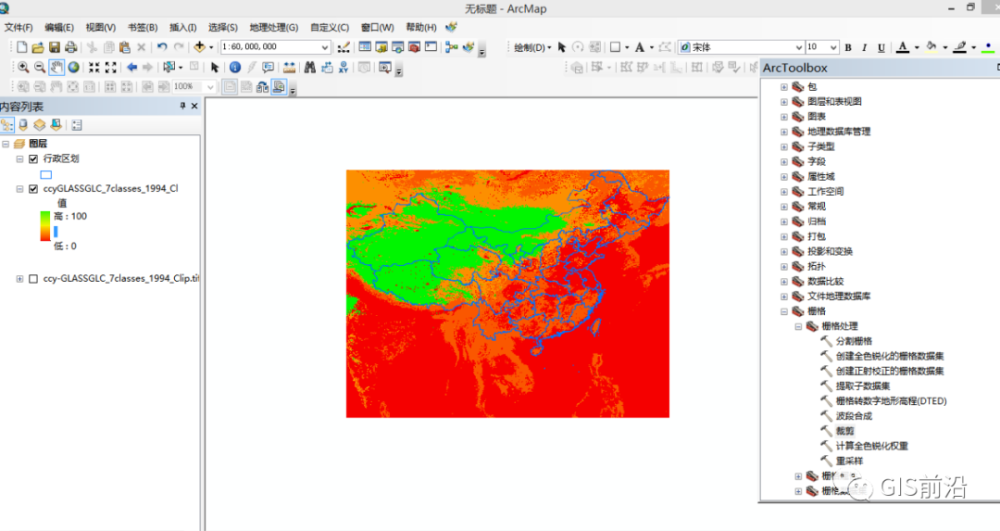Image resolution: width=1000 pixels, height=531 pixels.
Task: Create a new map document
Action: pyautogui.click(x=22, y=47)
